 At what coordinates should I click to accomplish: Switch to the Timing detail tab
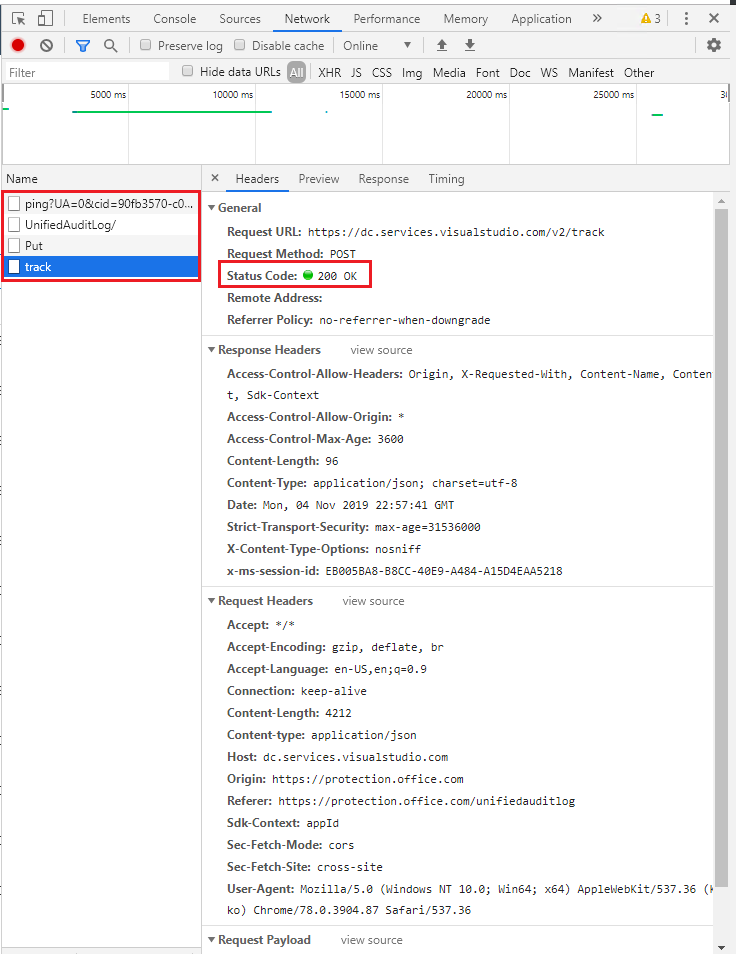point(446,179)
